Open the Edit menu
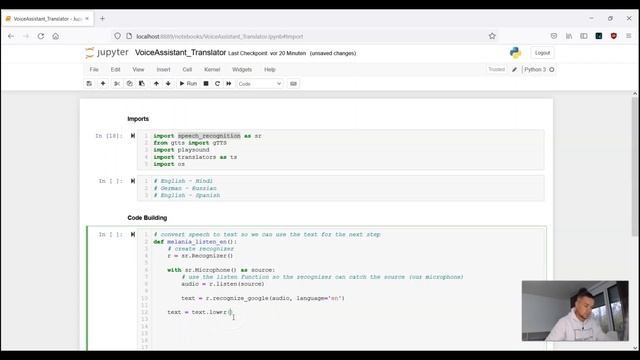 (x=116, y=69)
